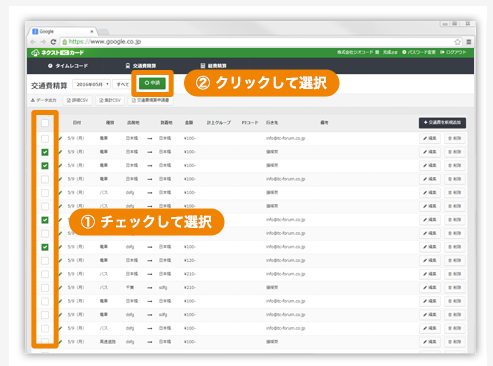
Task: Click the 出発地 column header
Action: click(x=133, y=123)
